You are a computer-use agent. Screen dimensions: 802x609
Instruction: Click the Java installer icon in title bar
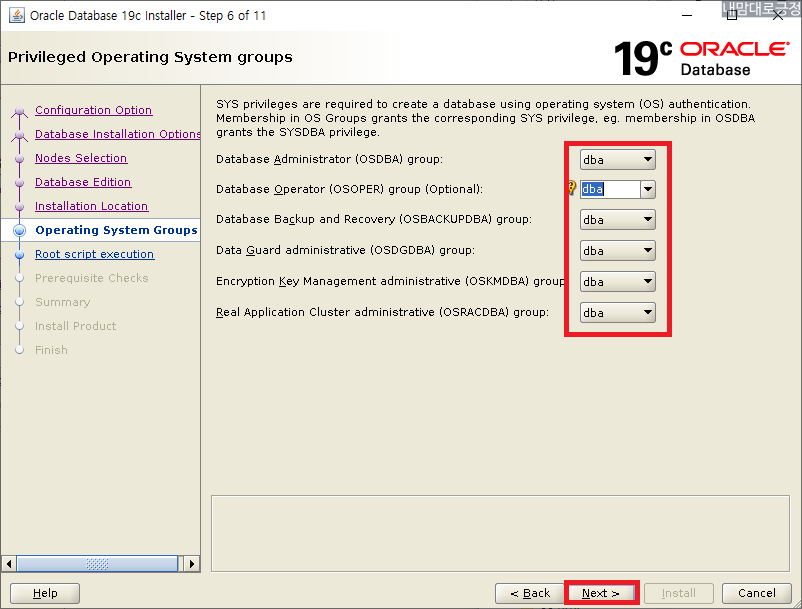(17, 15)
